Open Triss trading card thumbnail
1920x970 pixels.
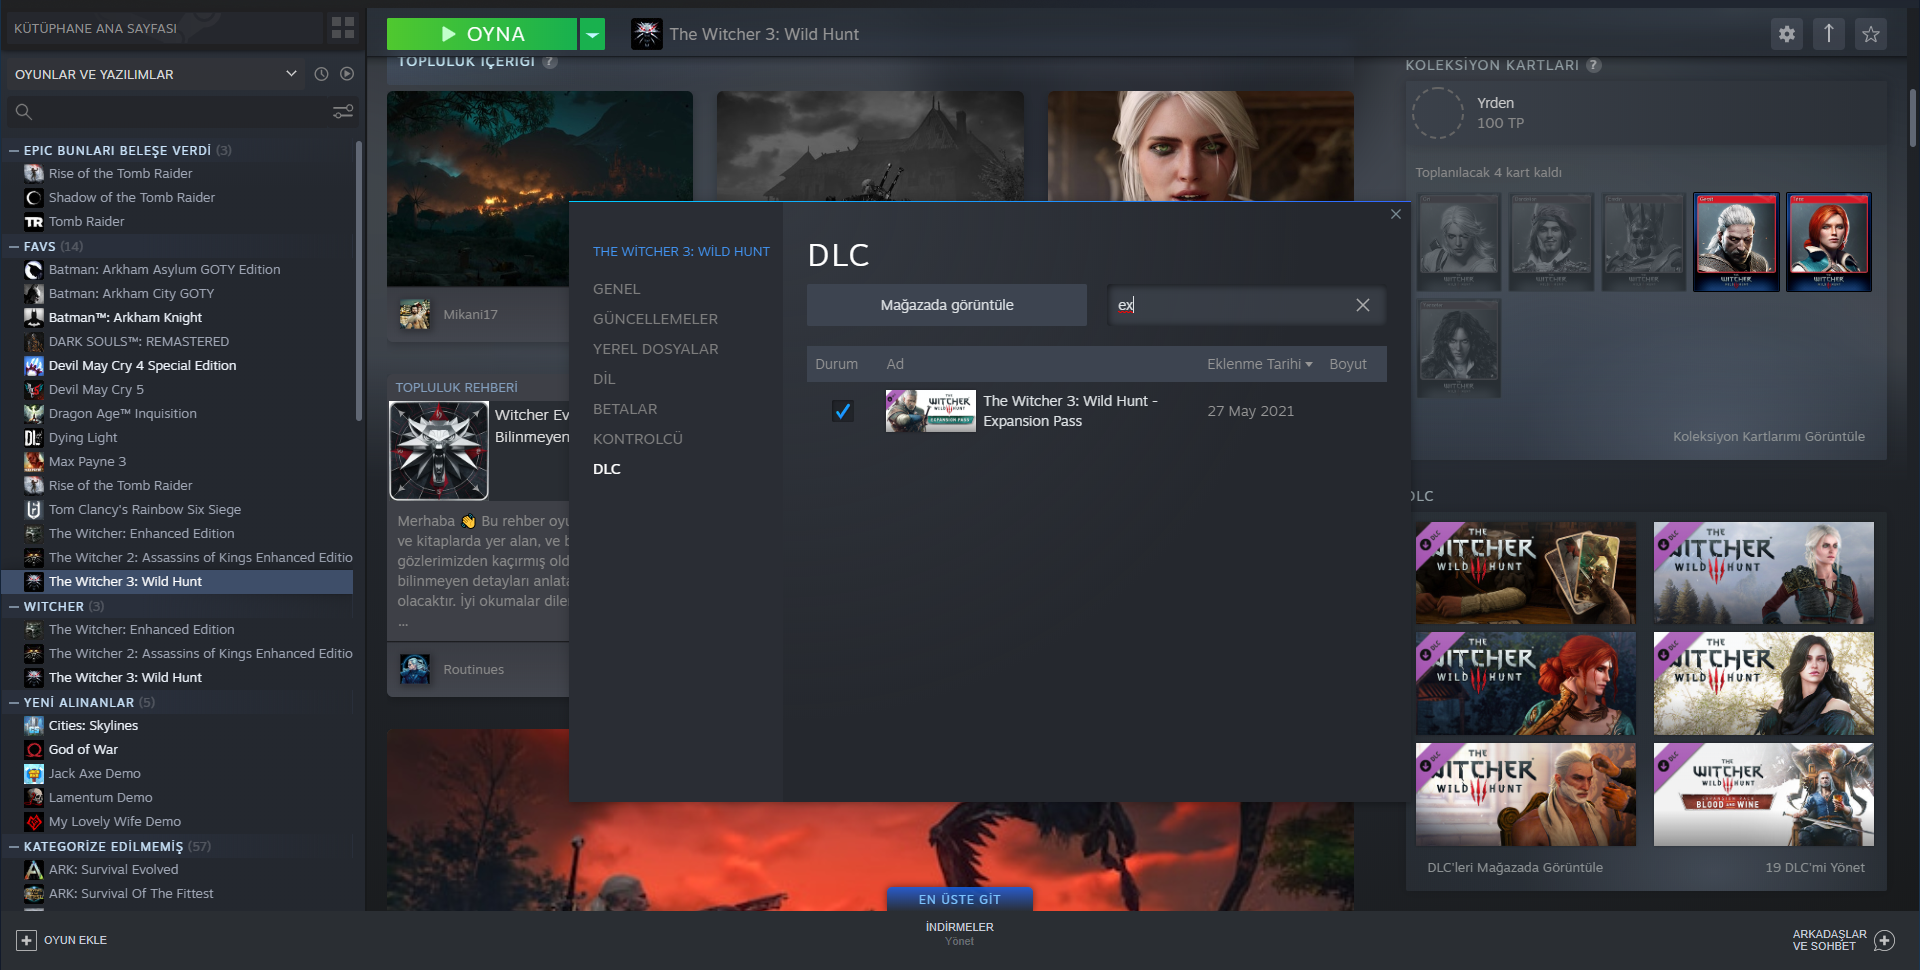(1829, 242)
